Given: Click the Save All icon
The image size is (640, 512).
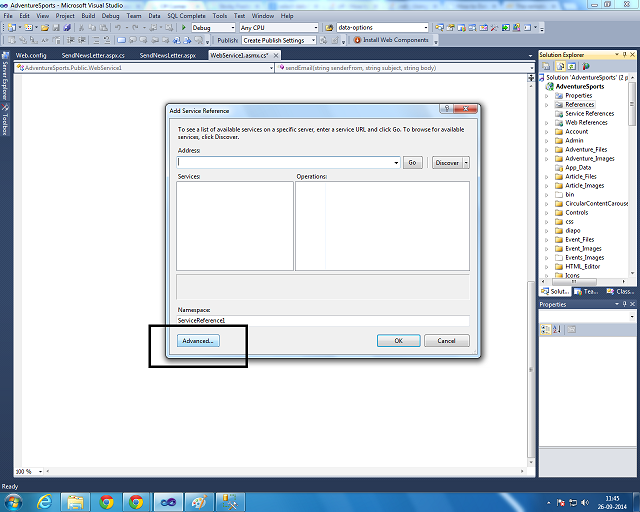Looking at the screenshot, I should click(67, 28).
